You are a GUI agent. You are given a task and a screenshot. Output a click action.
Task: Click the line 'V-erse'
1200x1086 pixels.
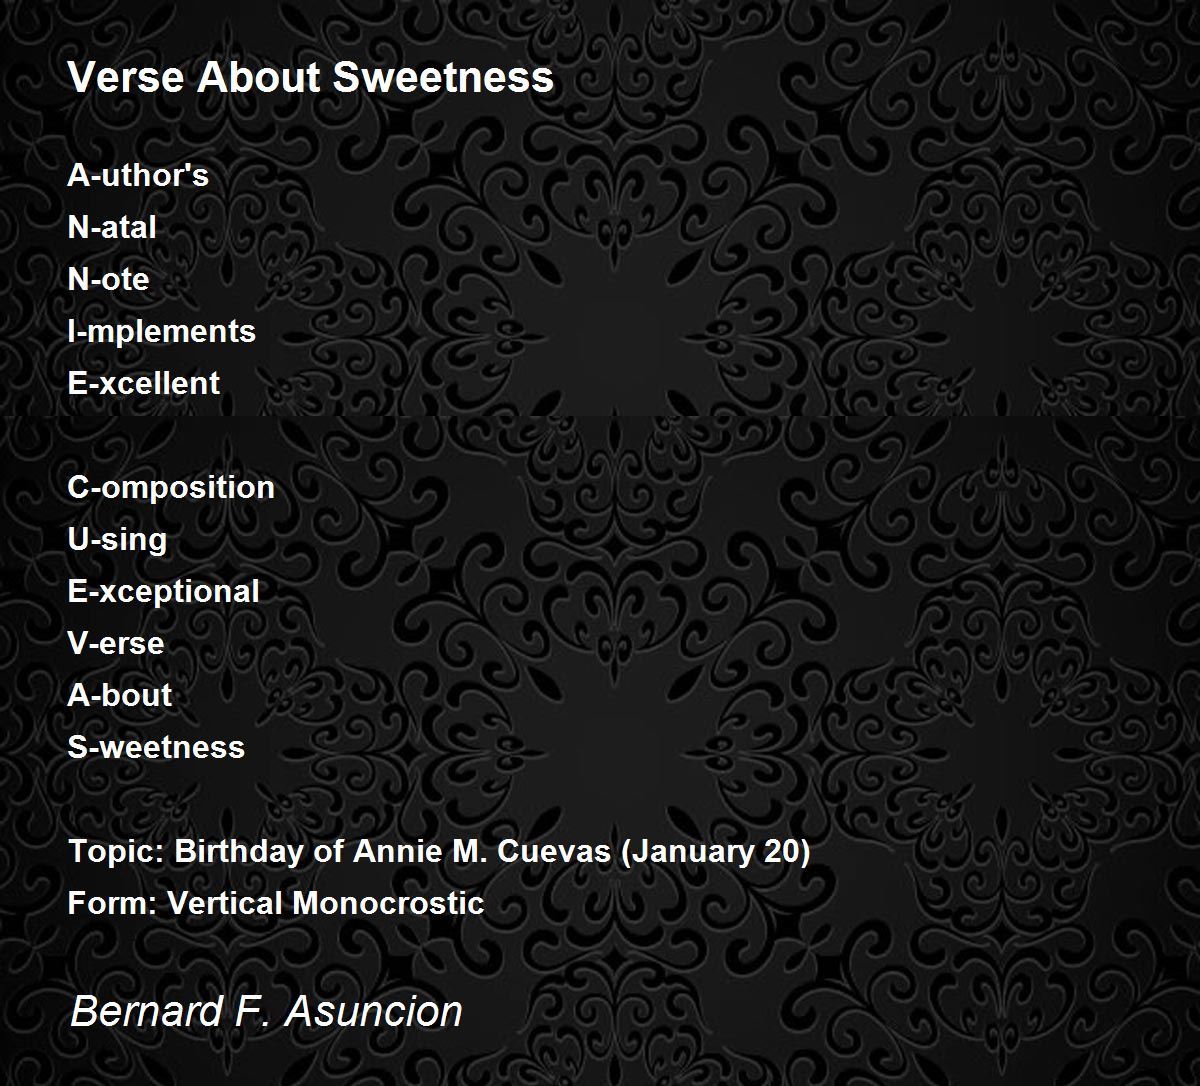click(x=116, y=643)
